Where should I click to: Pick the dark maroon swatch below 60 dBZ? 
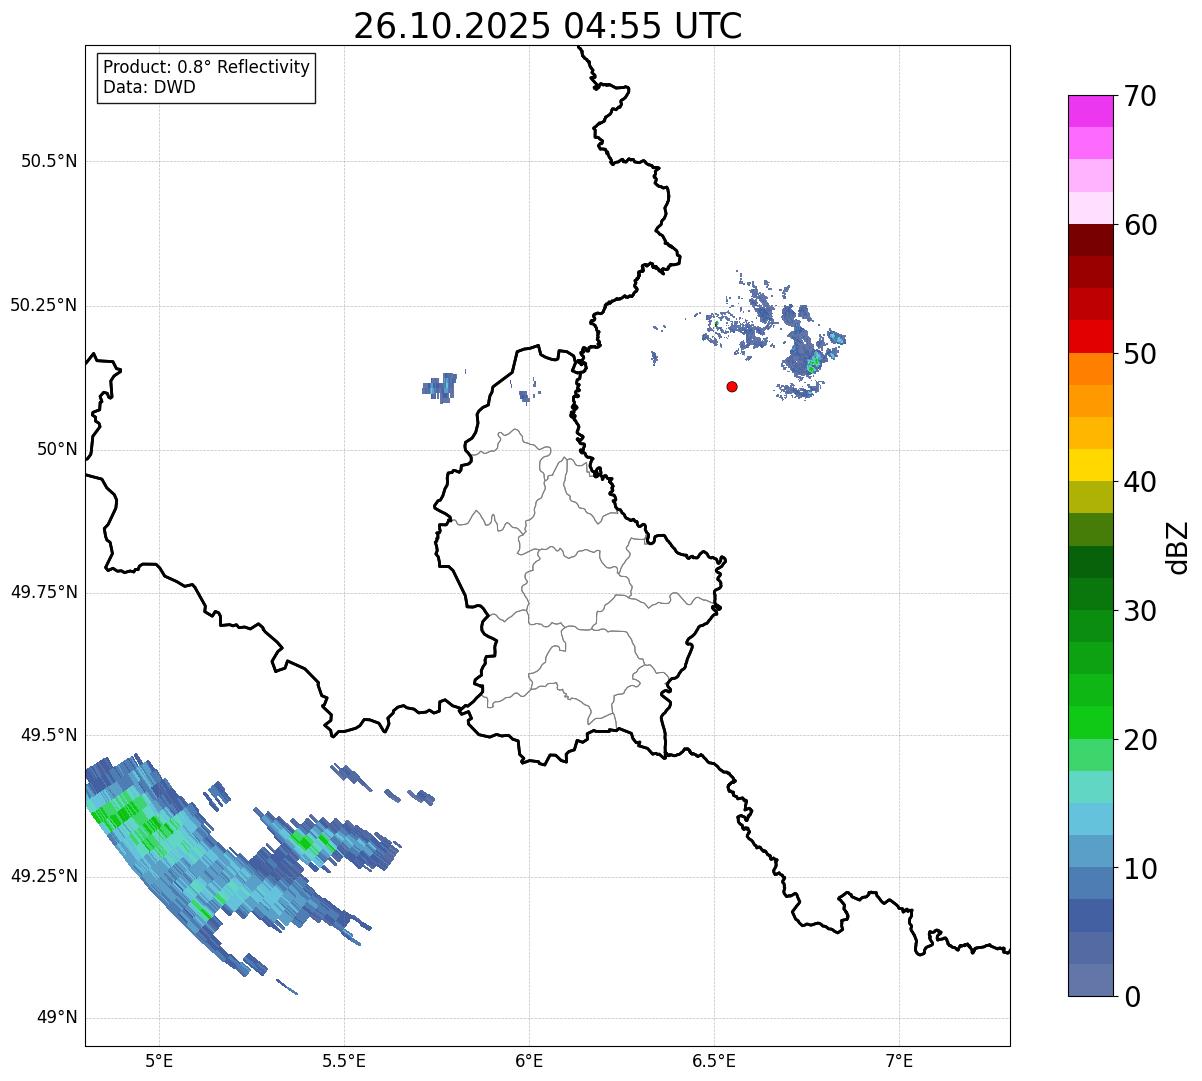tap(1090, 240)
